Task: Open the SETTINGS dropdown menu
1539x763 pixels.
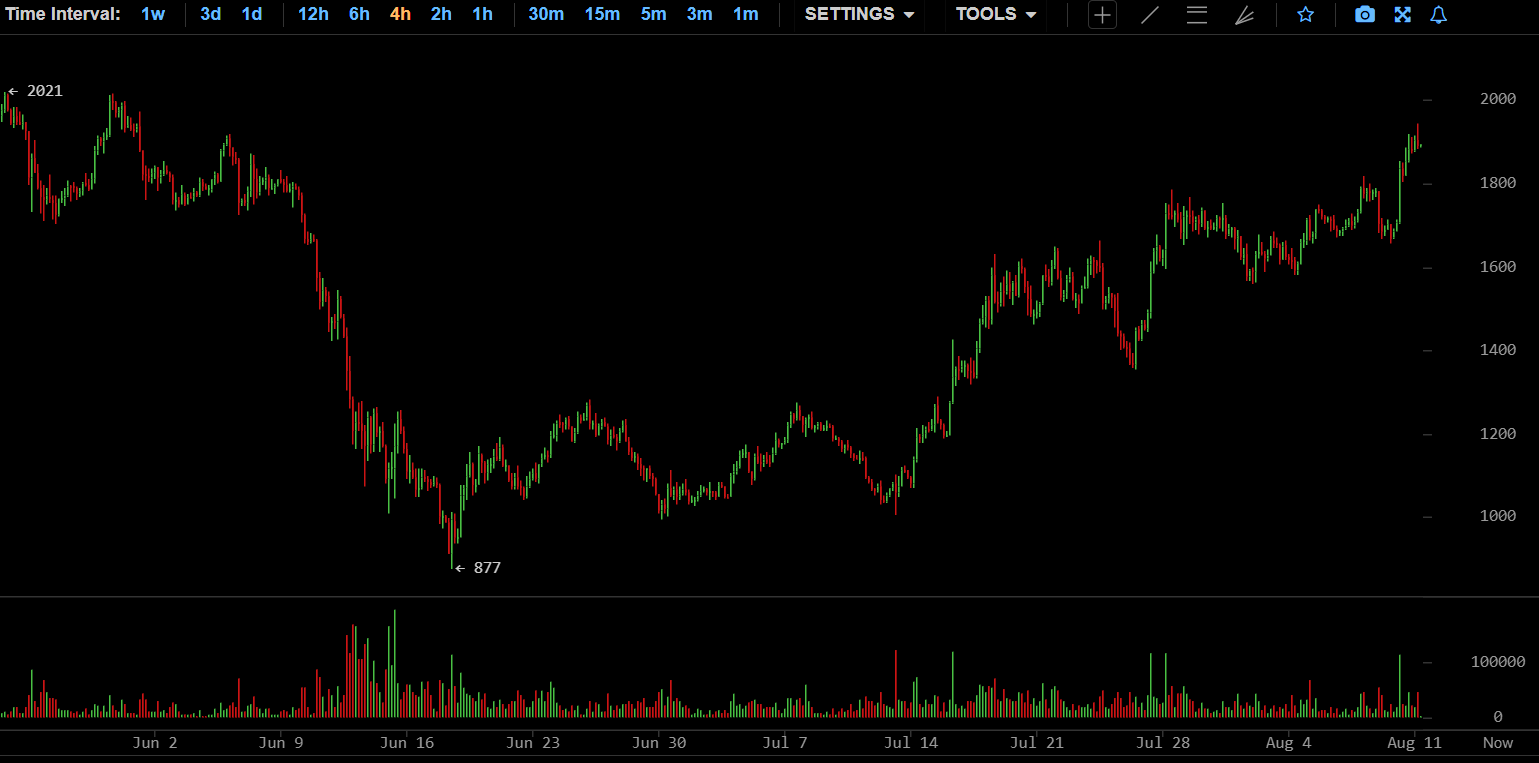Action: 859,14
